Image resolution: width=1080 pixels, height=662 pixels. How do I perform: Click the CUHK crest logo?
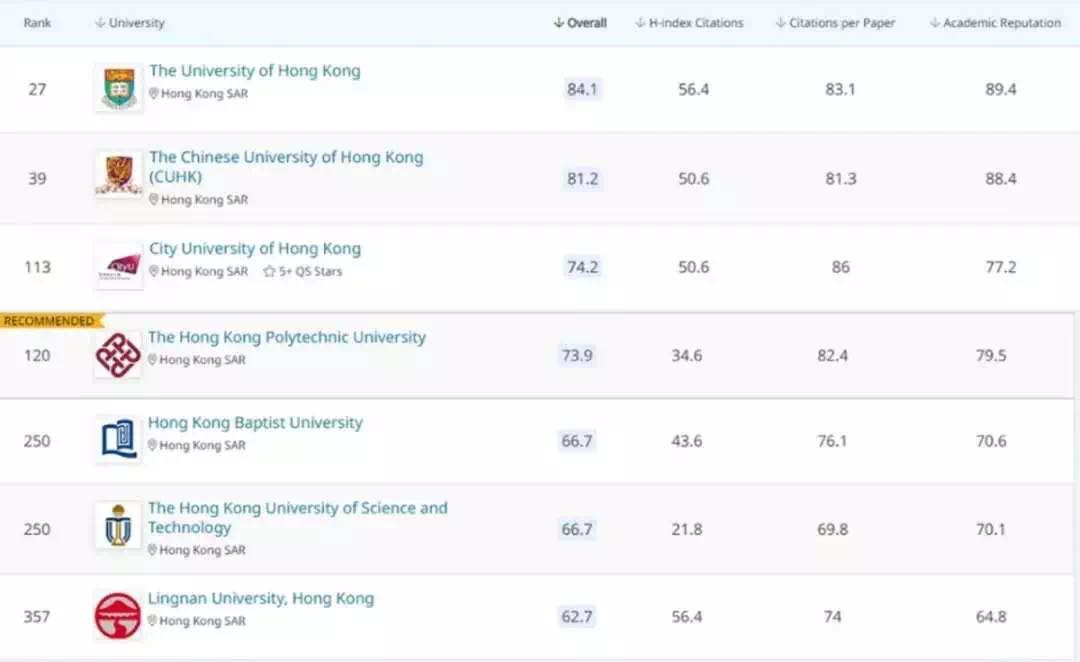pyautogui.click(x=119, y=175)
